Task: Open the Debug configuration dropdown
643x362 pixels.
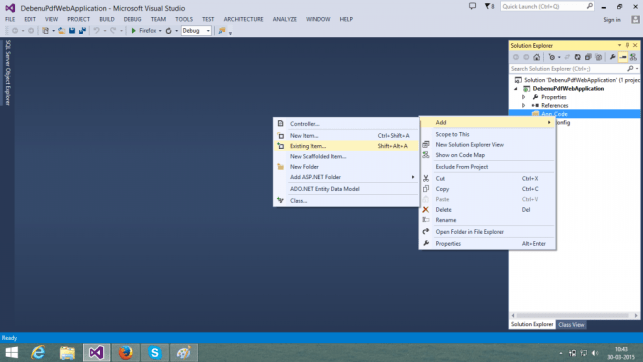Action: [x=196, y=31]
